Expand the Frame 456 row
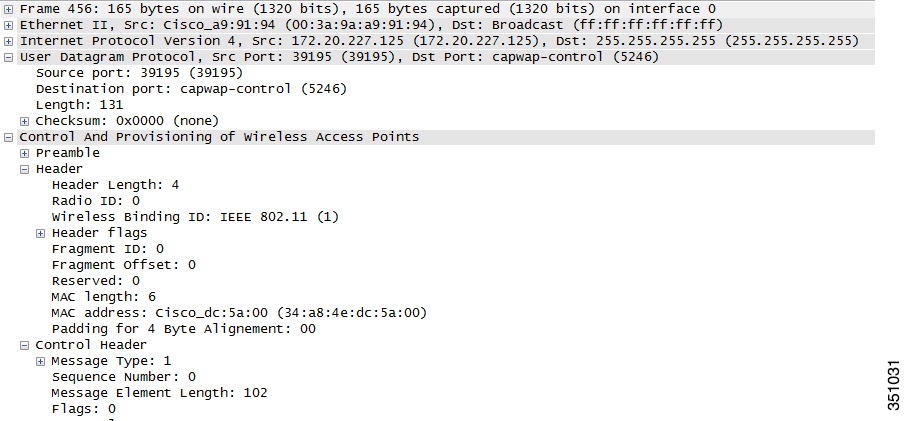 point(9,9)
